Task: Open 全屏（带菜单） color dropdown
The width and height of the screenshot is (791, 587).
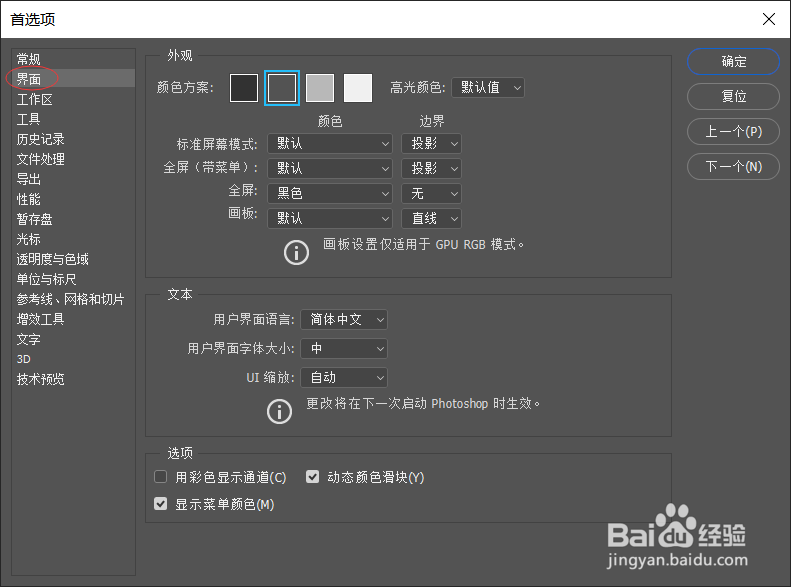Action: (x=330, y=168)
